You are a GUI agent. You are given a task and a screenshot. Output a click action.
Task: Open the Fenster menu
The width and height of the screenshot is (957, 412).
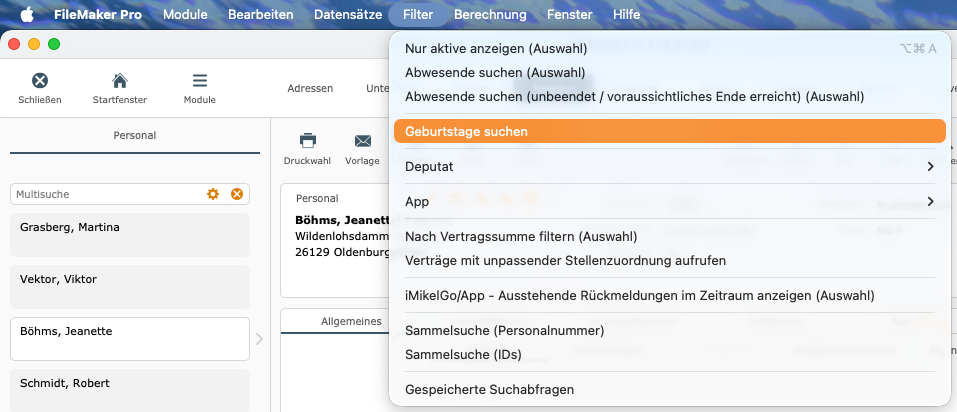click(569, 15)
